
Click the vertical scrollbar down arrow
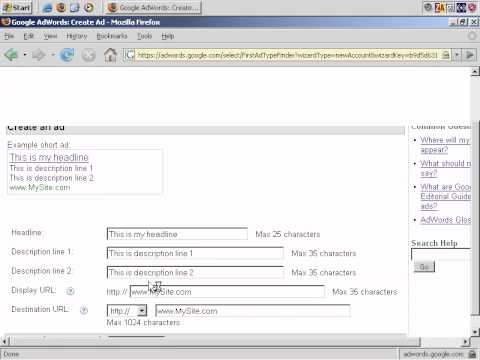coord(475,332)
